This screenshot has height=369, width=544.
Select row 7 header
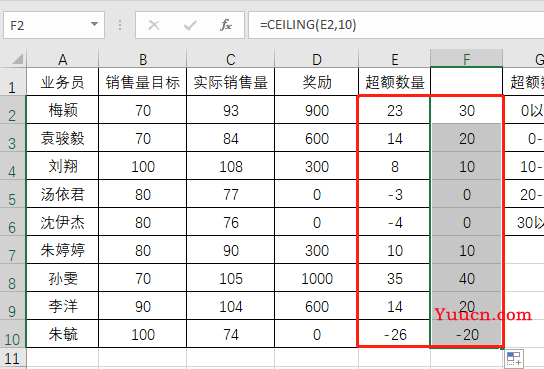pos(13,250)
